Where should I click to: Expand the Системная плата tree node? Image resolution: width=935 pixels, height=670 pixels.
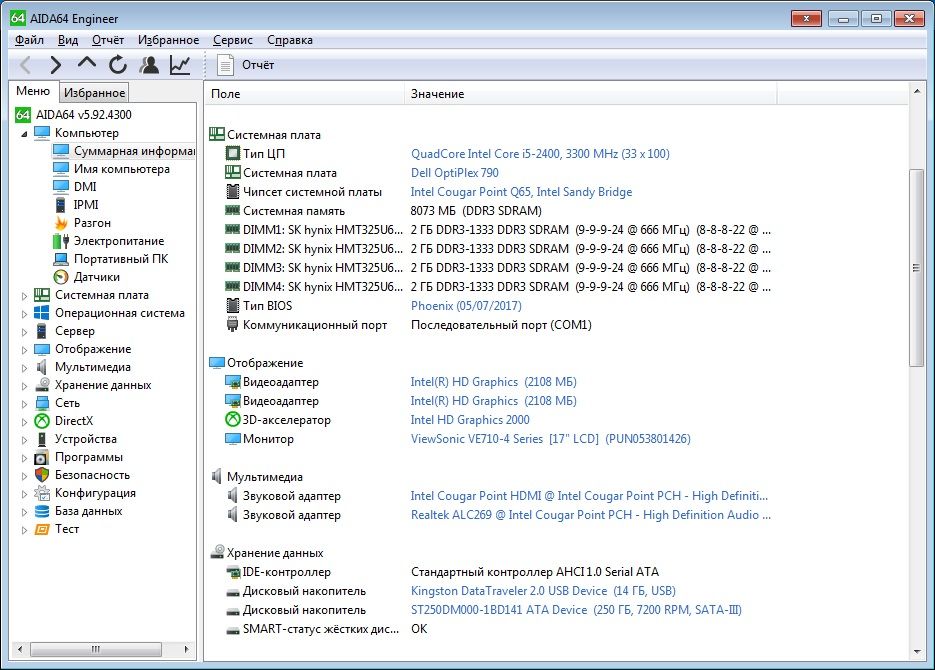coord(24,296)
